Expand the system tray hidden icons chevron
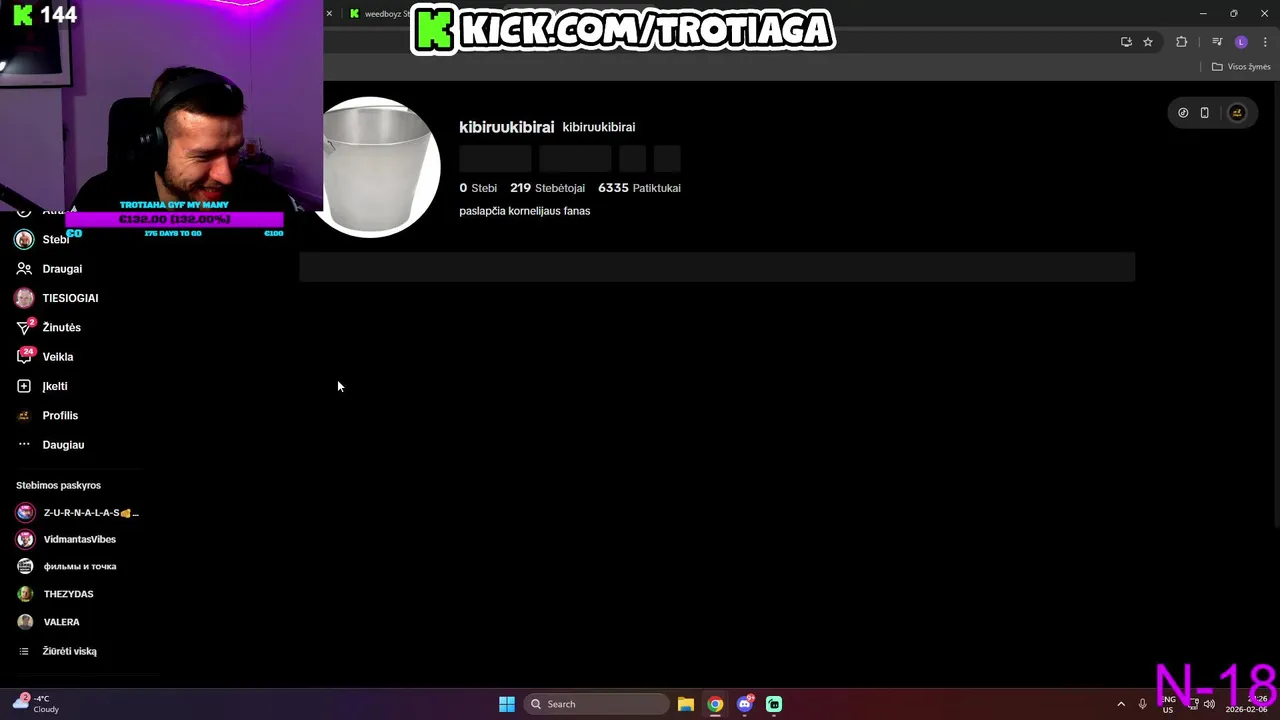The image size is (1280, 720). (x=1121, y=704)
